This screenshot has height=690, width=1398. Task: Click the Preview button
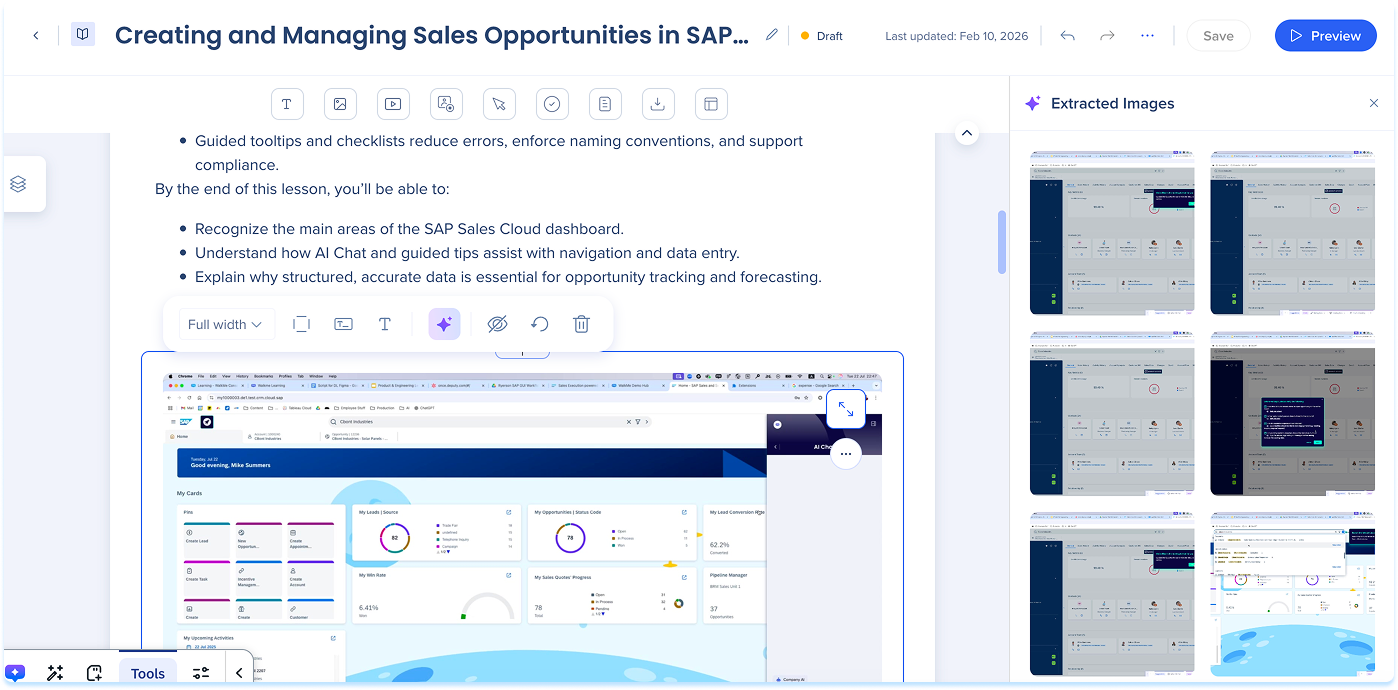(1325, 35)
